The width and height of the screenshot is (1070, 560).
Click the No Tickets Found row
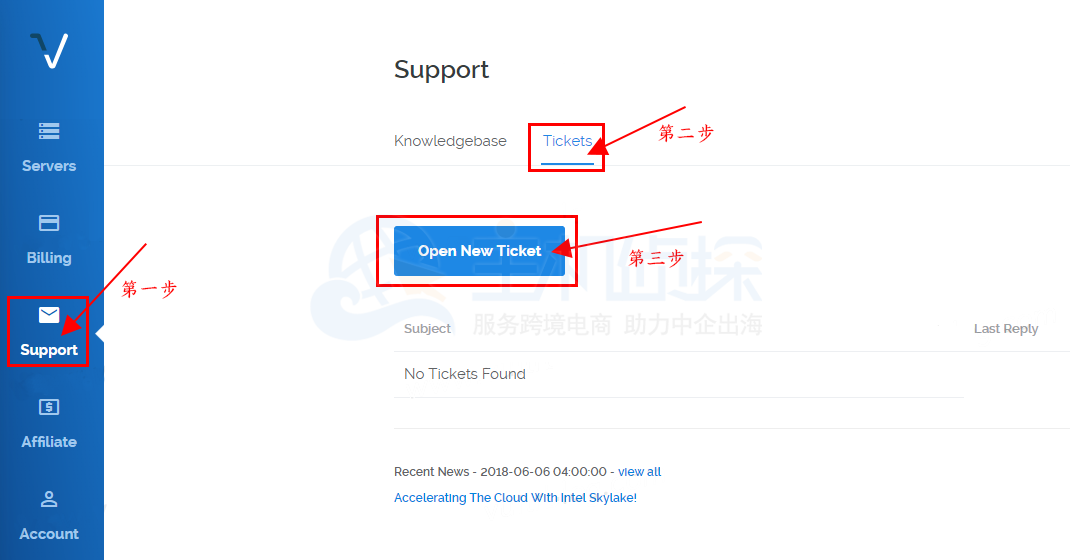coord(679,374)
